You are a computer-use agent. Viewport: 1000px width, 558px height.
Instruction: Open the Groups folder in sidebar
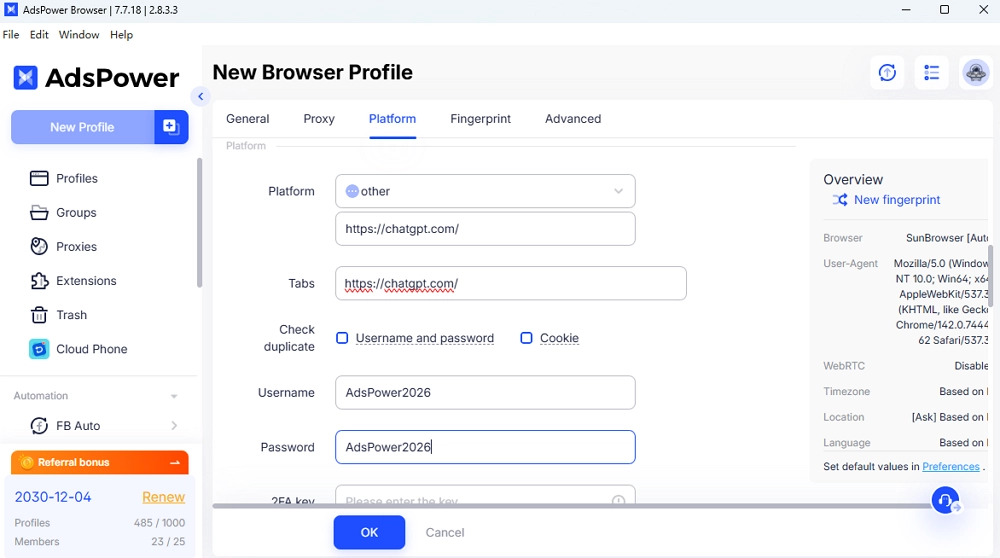[76, 212]
